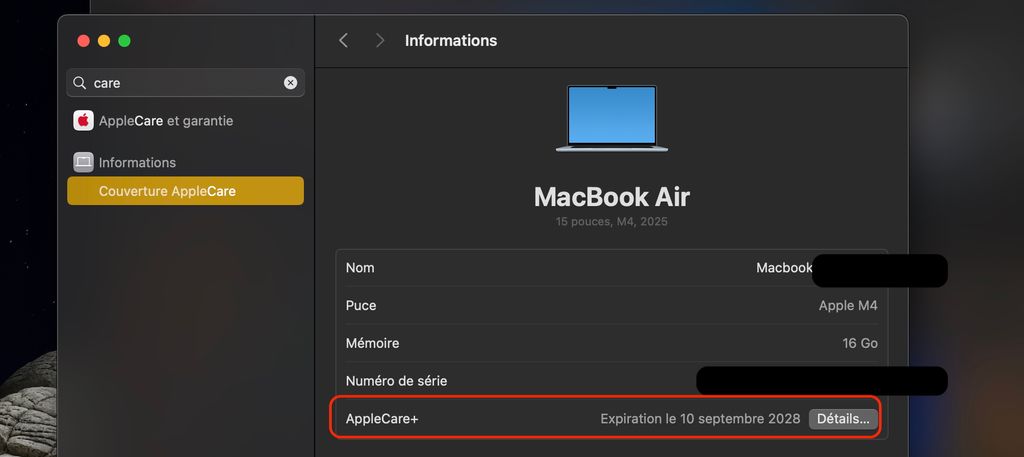Click the Nom row computer name
The height and width of the screenshot is (457, 1024).
click(784, 268)
